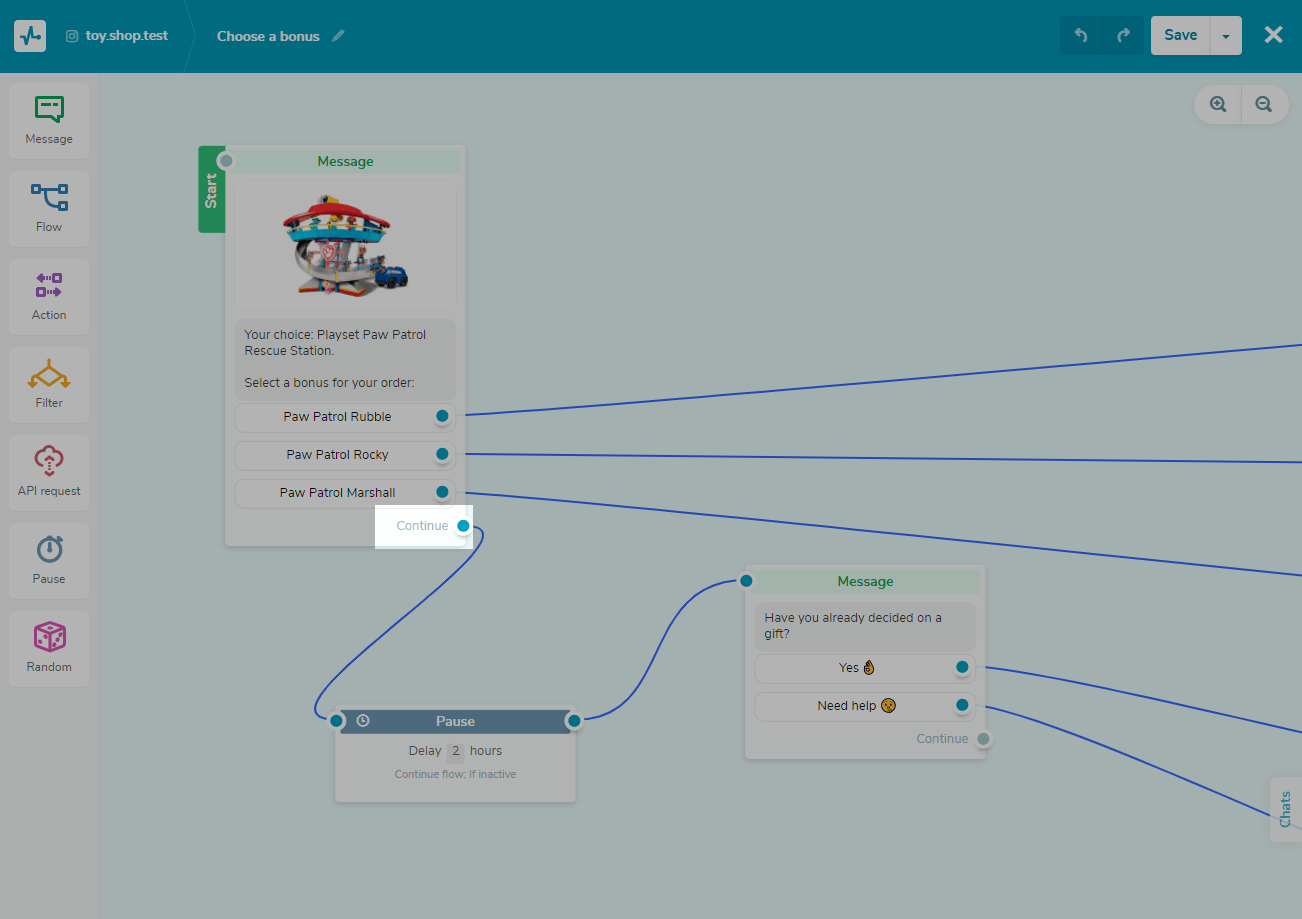Open toy.shop.test bot breadcrumb
Image resolution: width=1302 pixels, height=919 pixels.
(x=117, y=36)
